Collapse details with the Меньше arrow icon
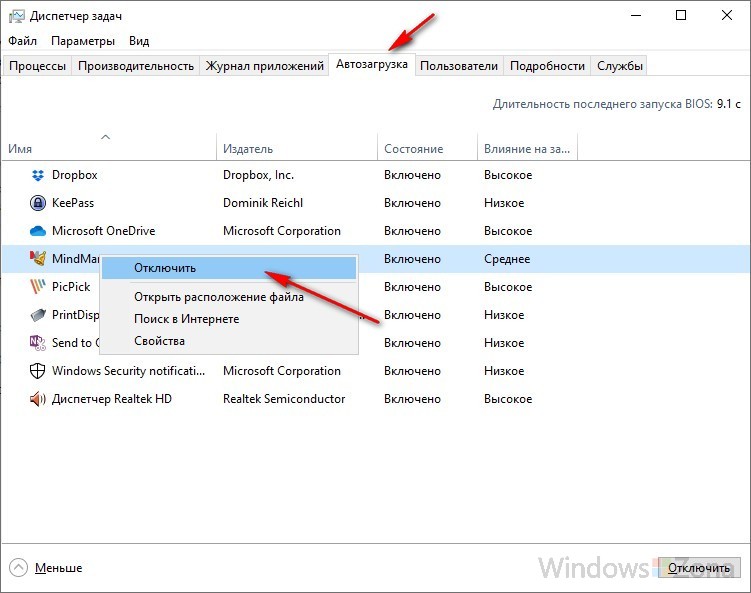 (x=18, y=568)
